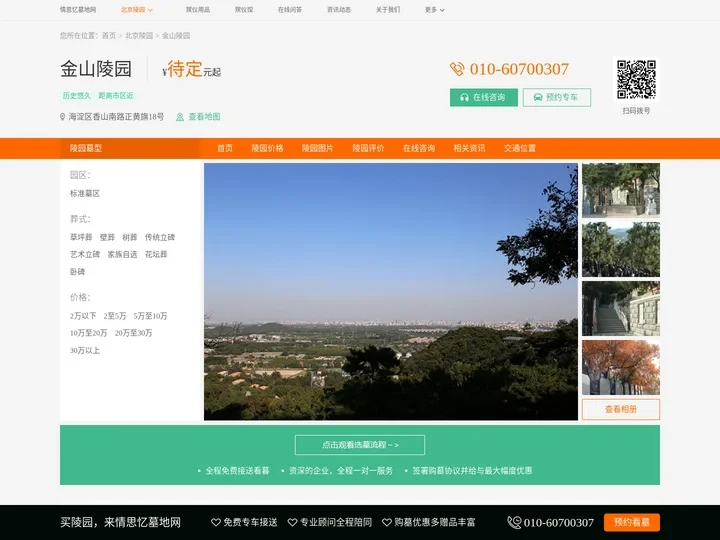Filter by 艺术立碑 burial style
The image size is (720, 540).
point(85,254)
